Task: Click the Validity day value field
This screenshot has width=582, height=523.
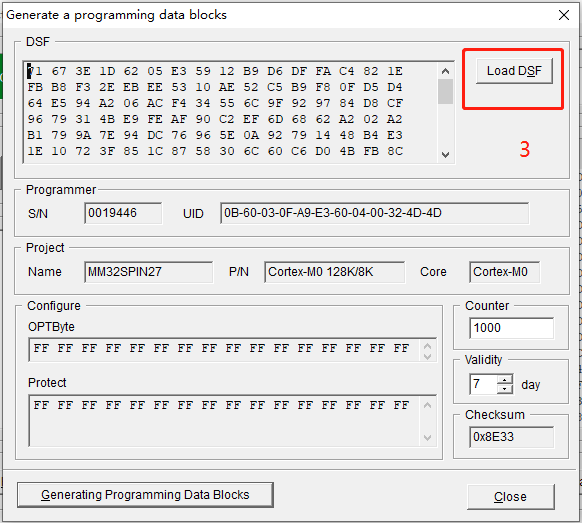Action: (483, 384)
